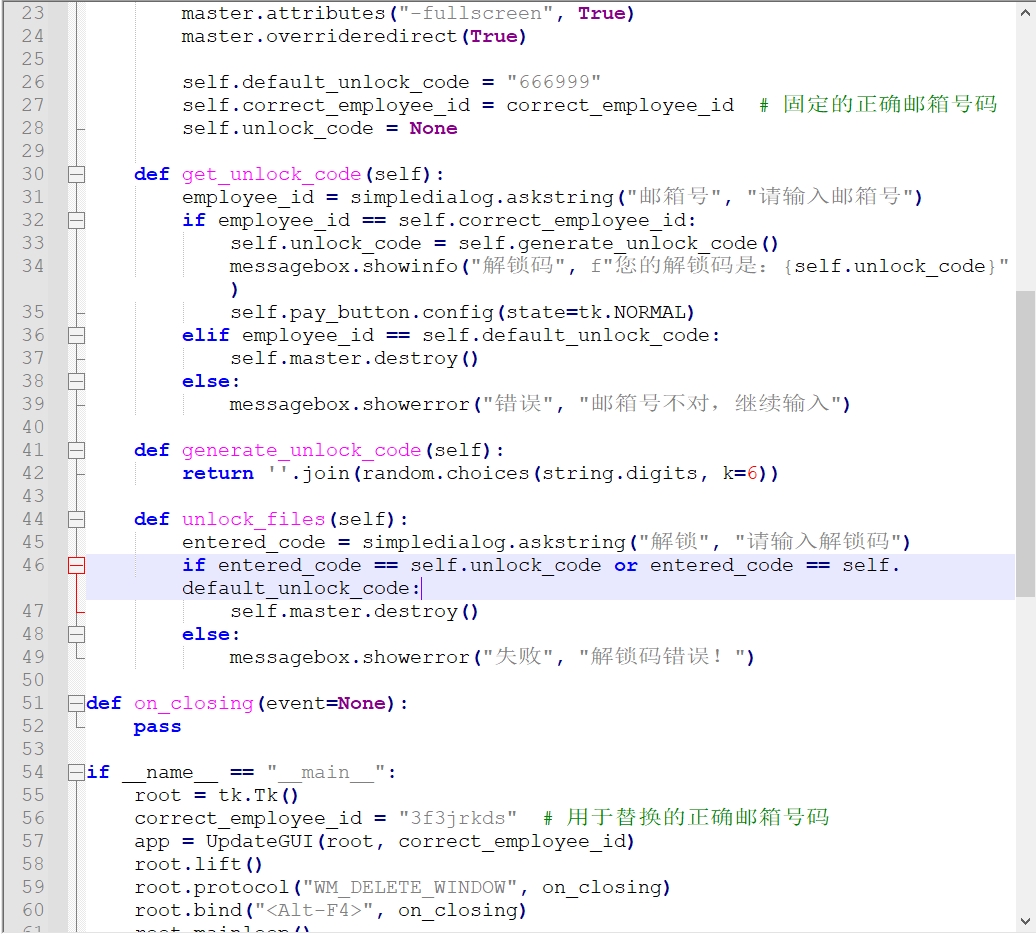Viewport: 1036px width, 934px height.
Task: Click line number 54 in margin
Action: coord(33,772)
